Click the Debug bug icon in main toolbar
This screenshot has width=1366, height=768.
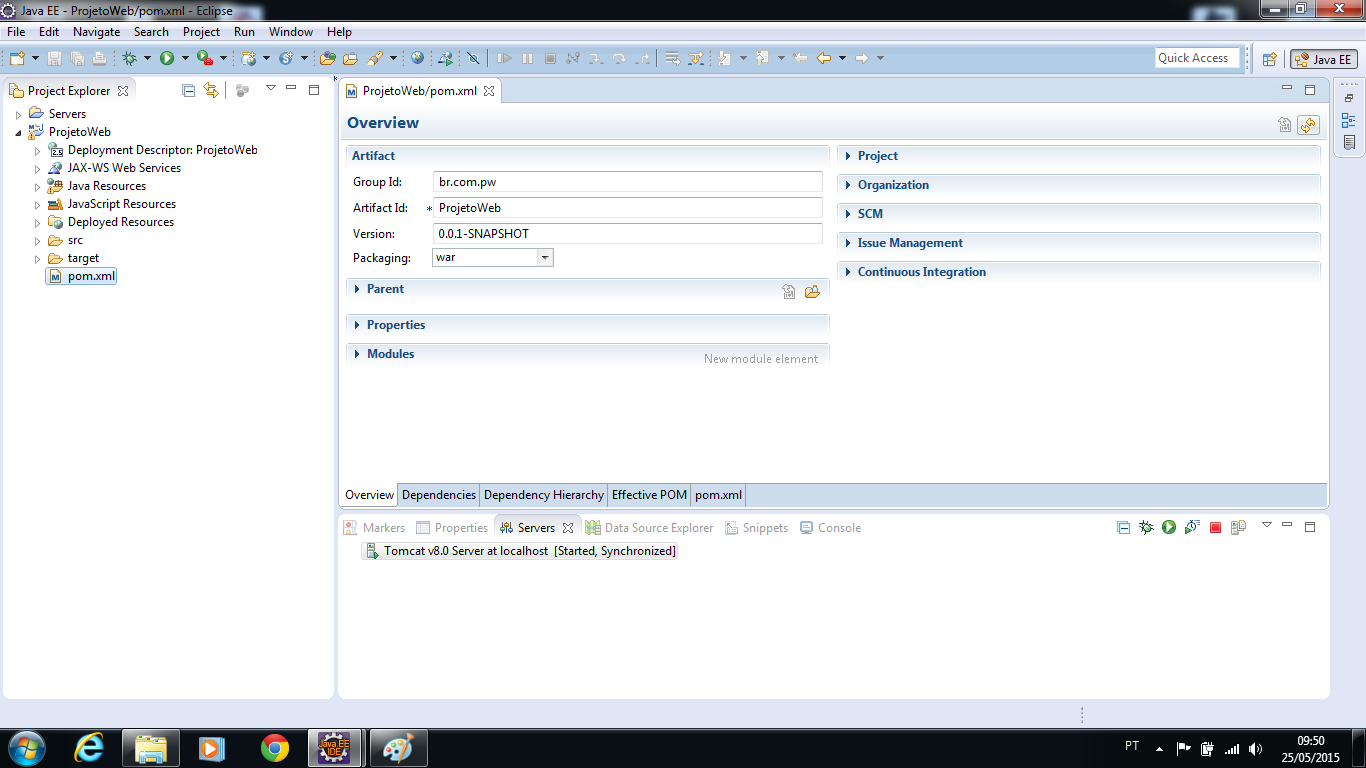click(129, 58)
